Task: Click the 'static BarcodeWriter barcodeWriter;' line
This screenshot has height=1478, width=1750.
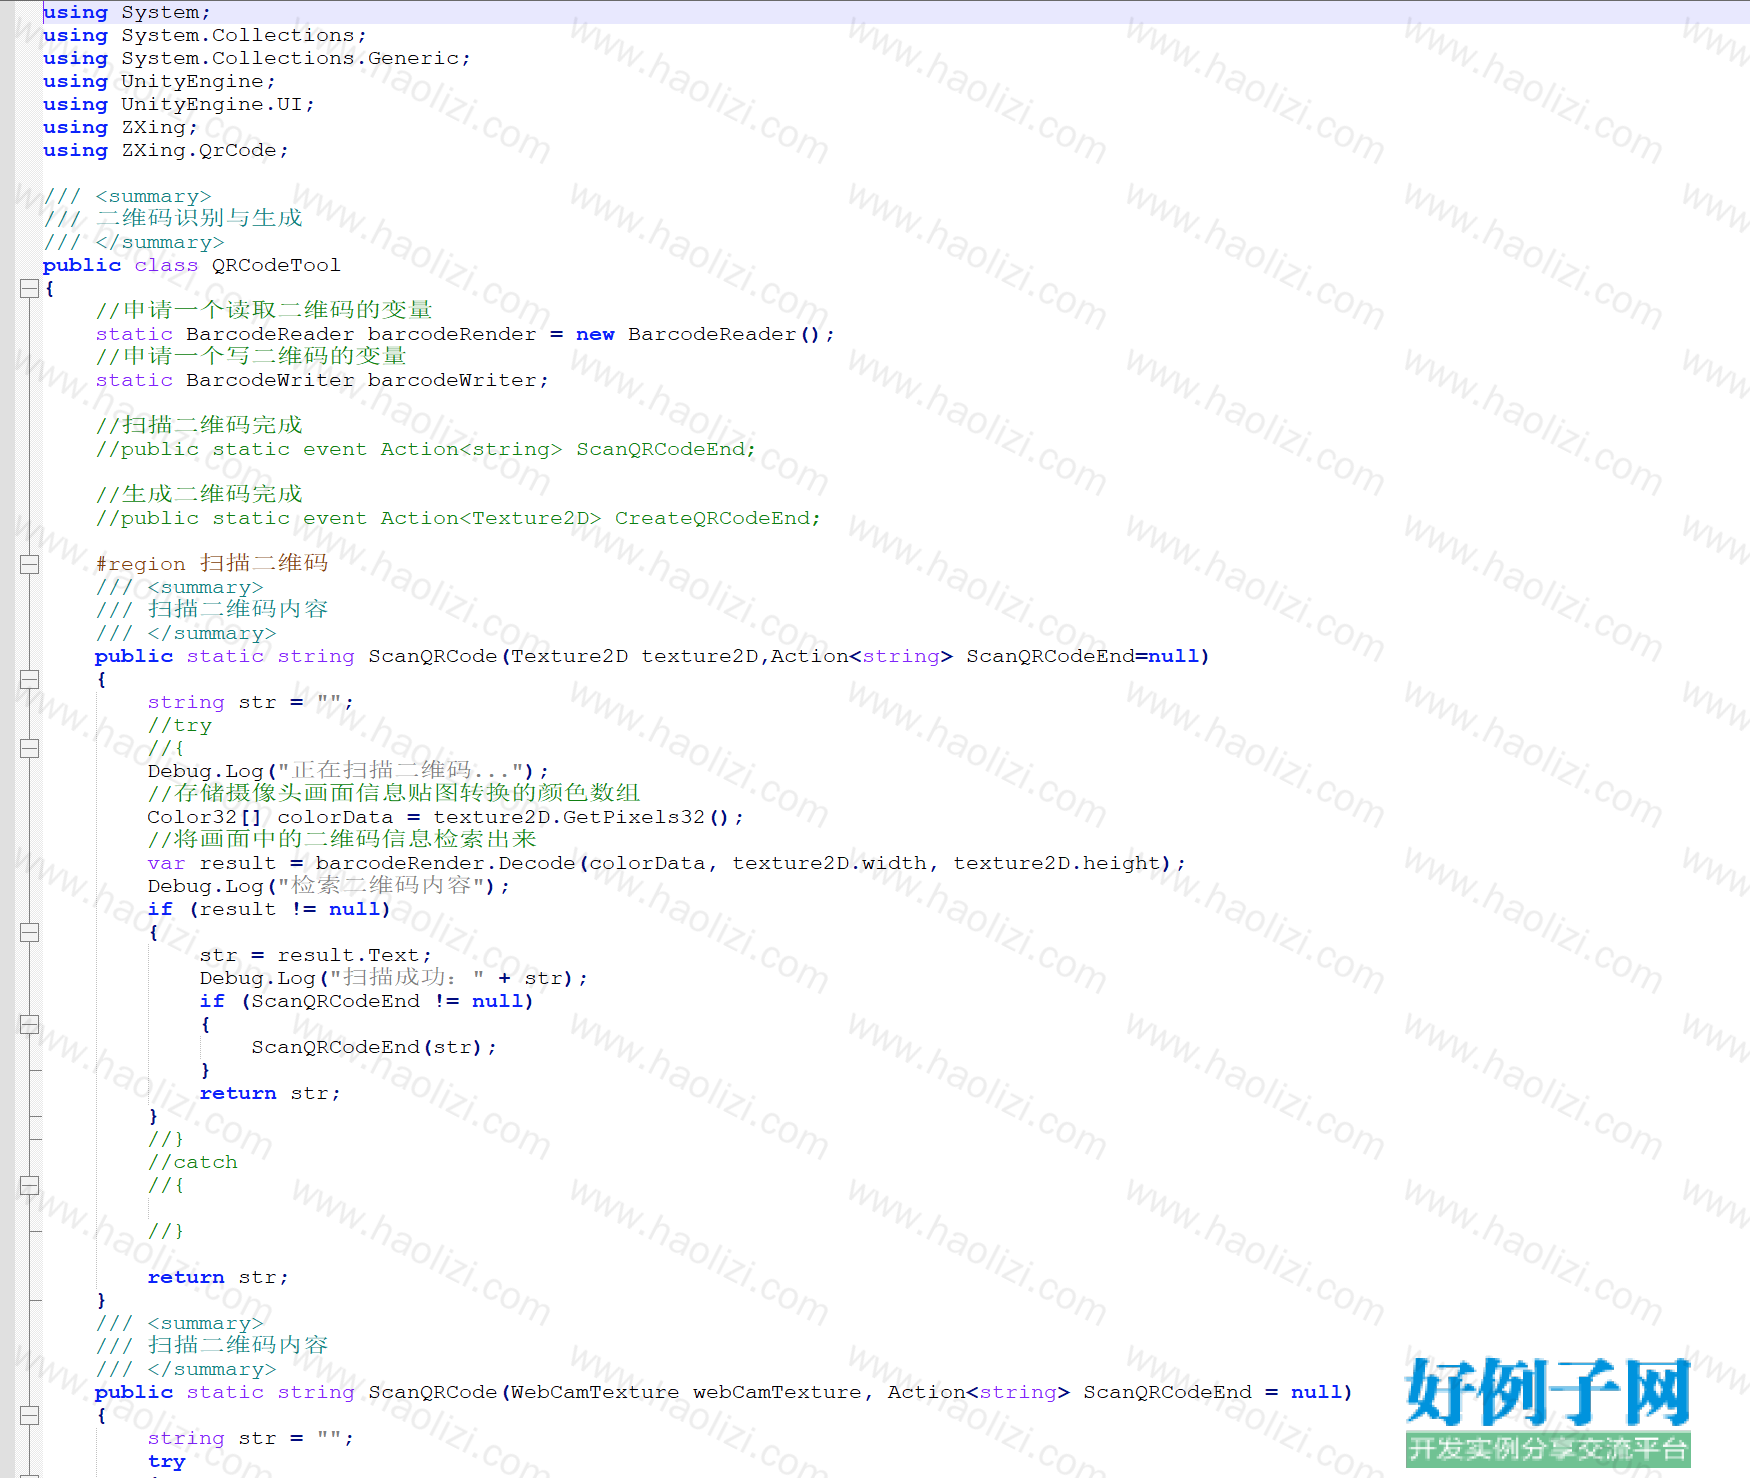Action: tap(322, 380)
